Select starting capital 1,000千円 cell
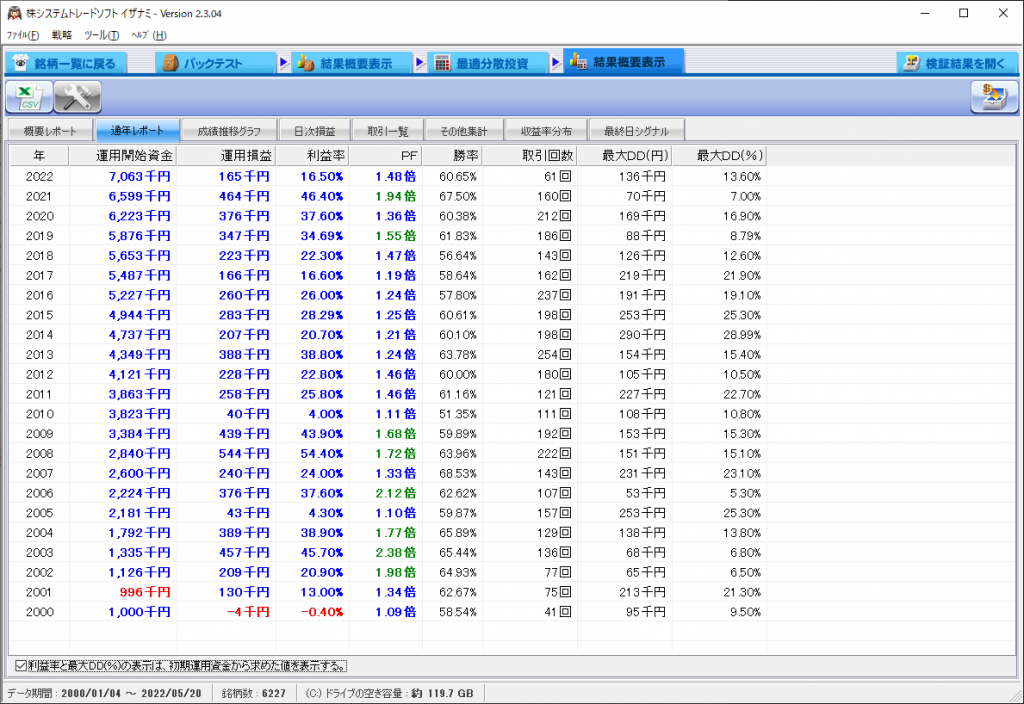The width and height of the screenshot is (1024, 704). tap(123, 612)
